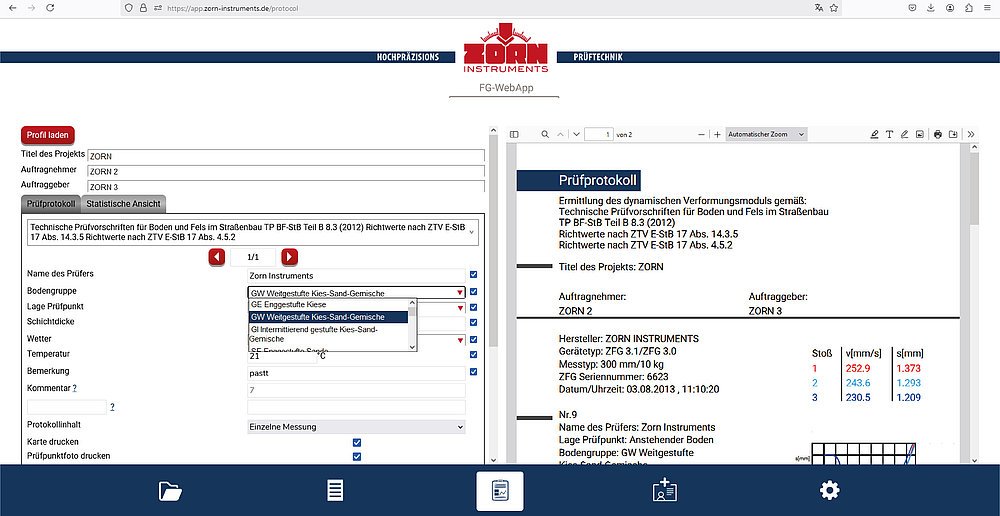1000x516 pixels.
Task: Toggle the Karte drucken checkbox
Action: click(x=357, y=442)
